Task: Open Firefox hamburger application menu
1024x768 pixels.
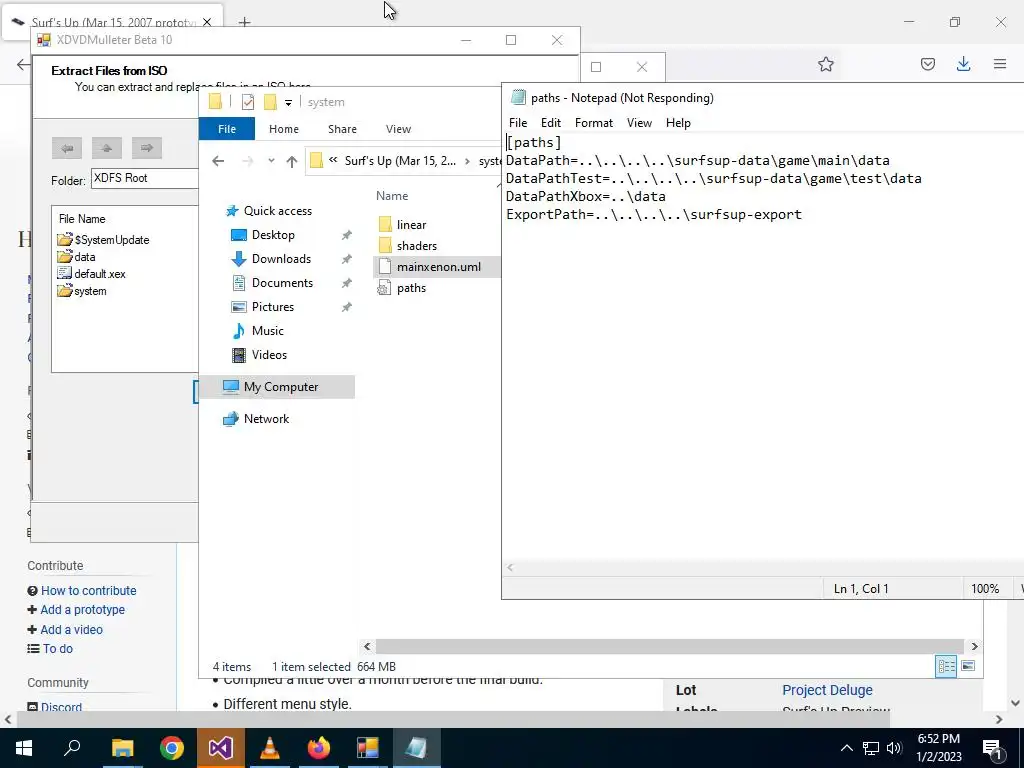Action: (x=999, y=64)
